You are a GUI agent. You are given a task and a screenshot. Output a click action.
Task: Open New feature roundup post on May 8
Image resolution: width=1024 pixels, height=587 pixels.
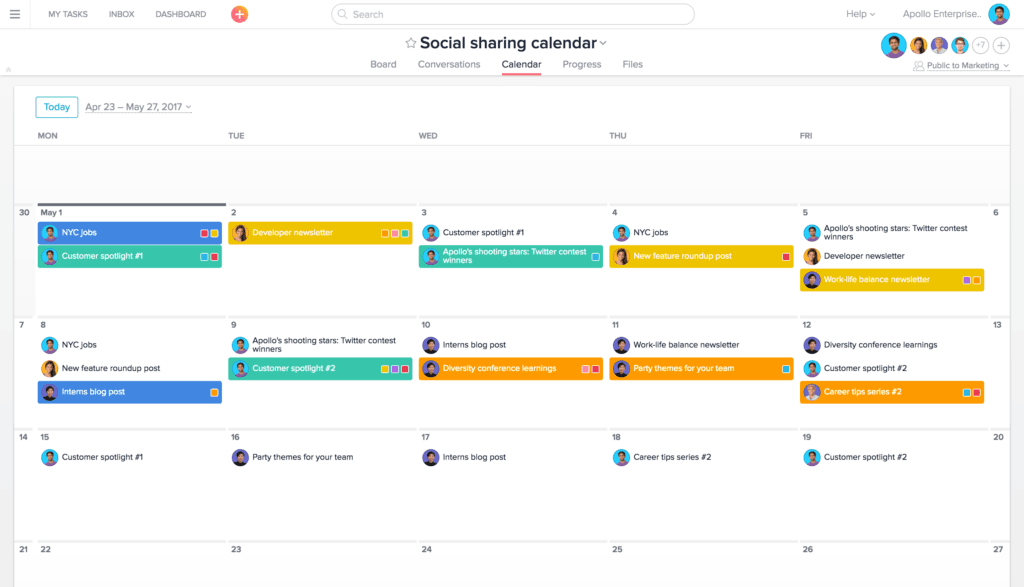point(130,369)
